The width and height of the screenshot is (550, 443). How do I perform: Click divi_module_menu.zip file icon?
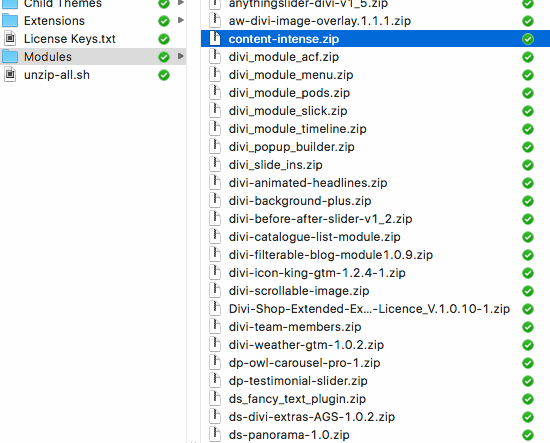tap(215, 75)
